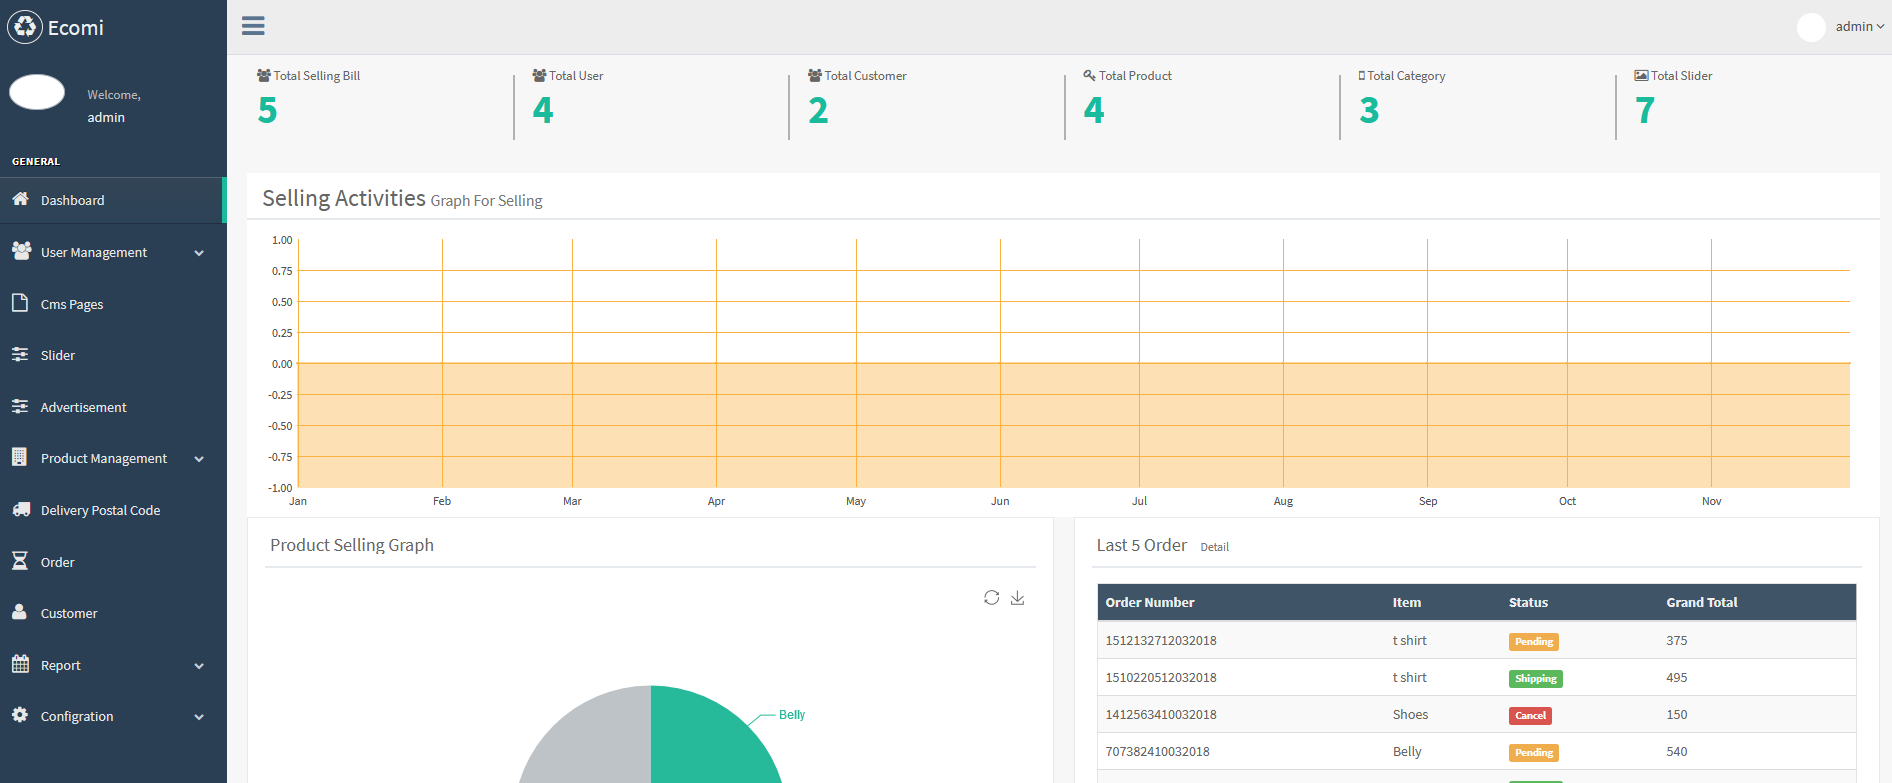Click the Cms Pages document icon
Screen dimensions: 1892x783
19,303
